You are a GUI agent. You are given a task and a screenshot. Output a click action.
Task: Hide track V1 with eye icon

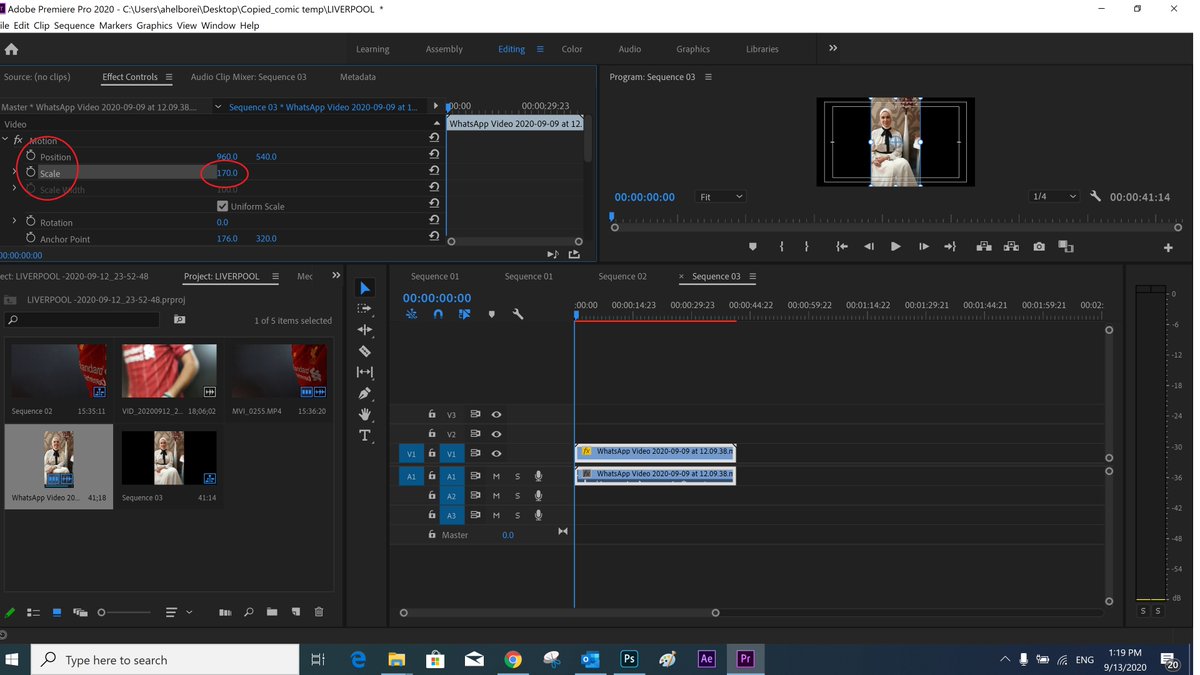tap(496, 454)
